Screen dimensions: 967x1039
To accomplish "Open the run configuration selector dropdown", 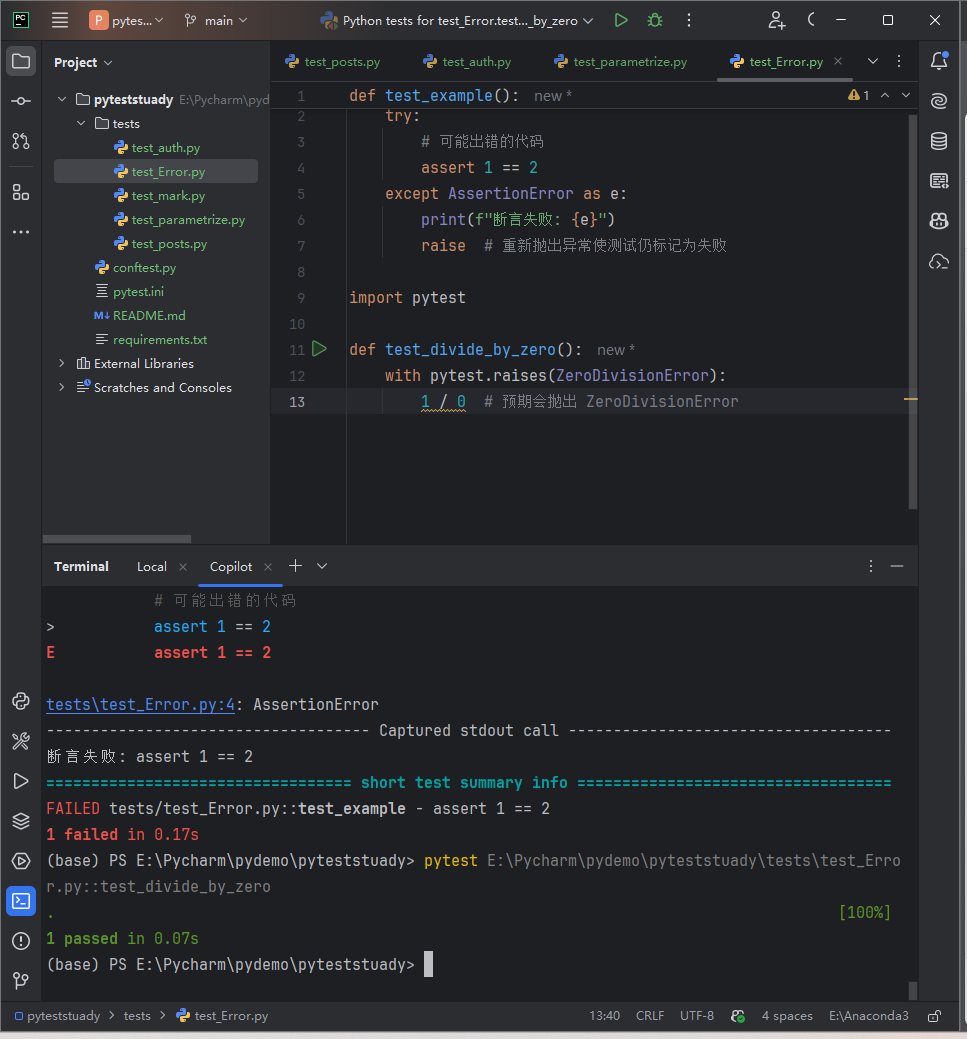I will (457, 21).
